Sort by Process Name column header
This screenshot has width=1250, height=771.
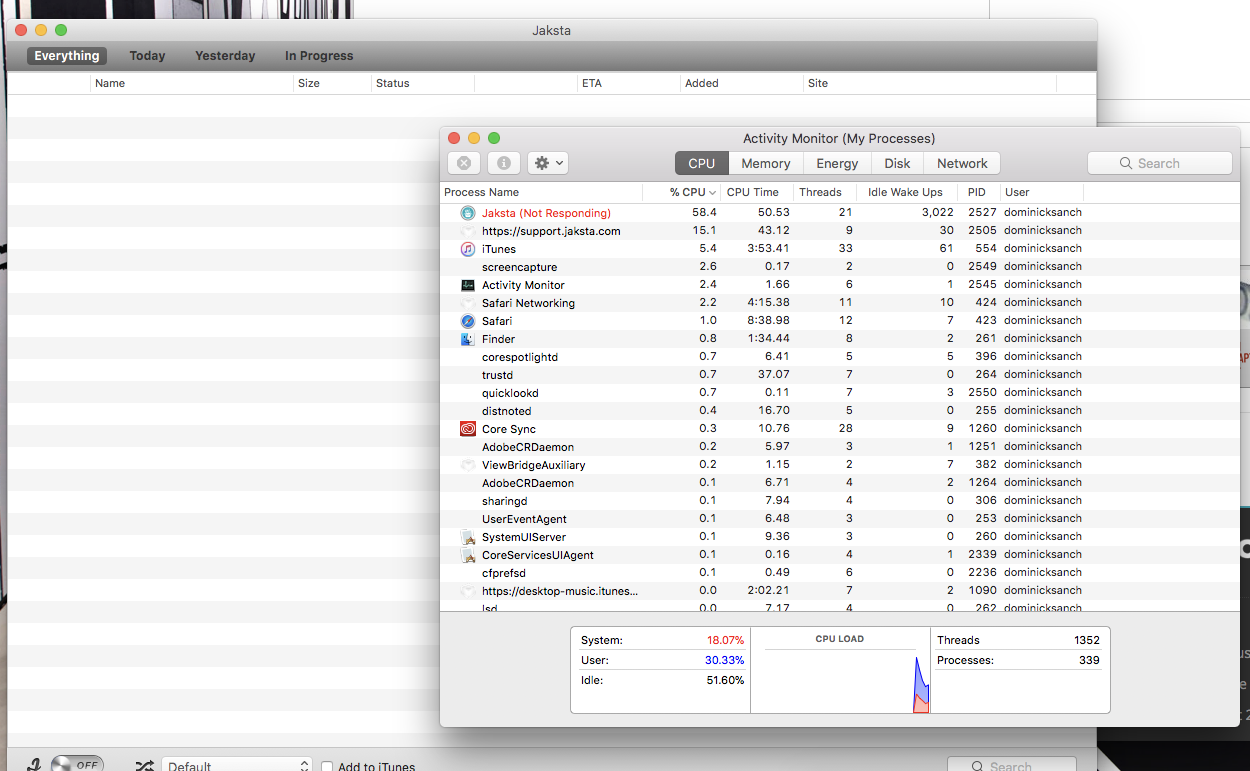(x=541, y=192)
